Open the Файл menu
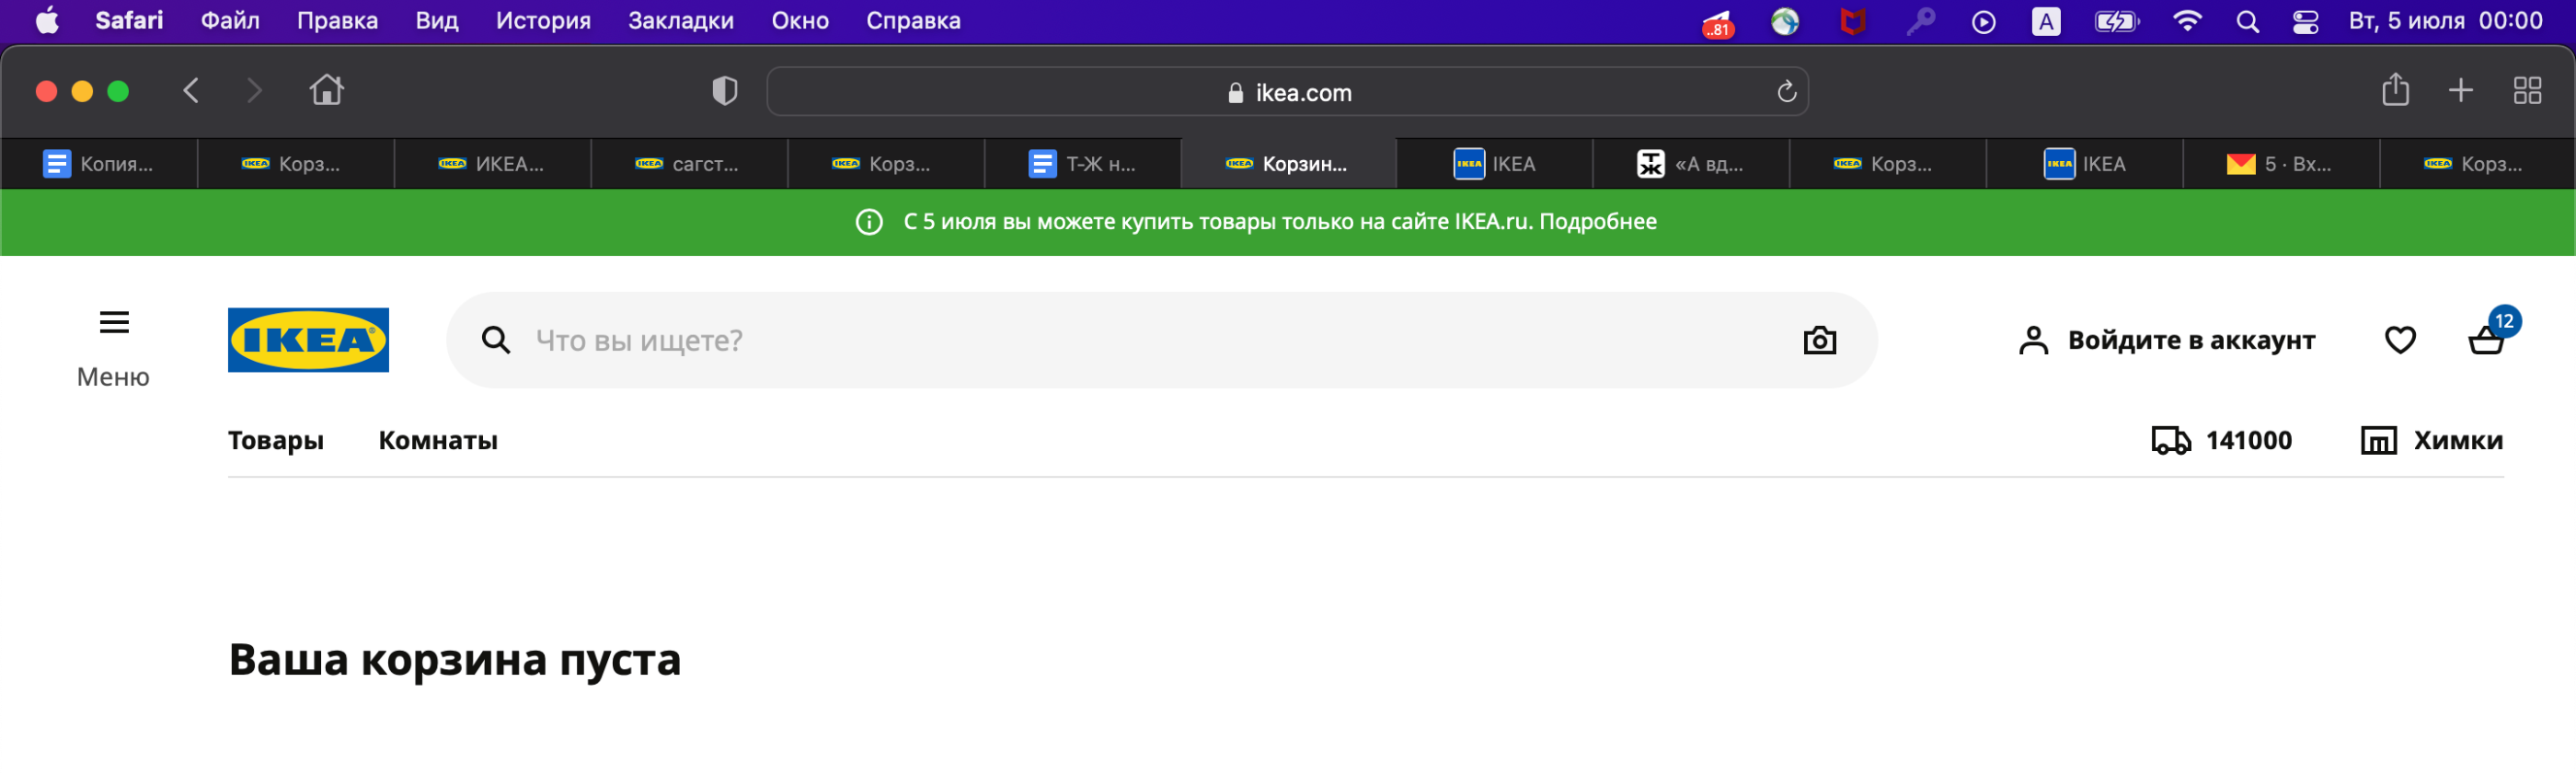This screenshot has width=2576, height=775. [230, 21]
